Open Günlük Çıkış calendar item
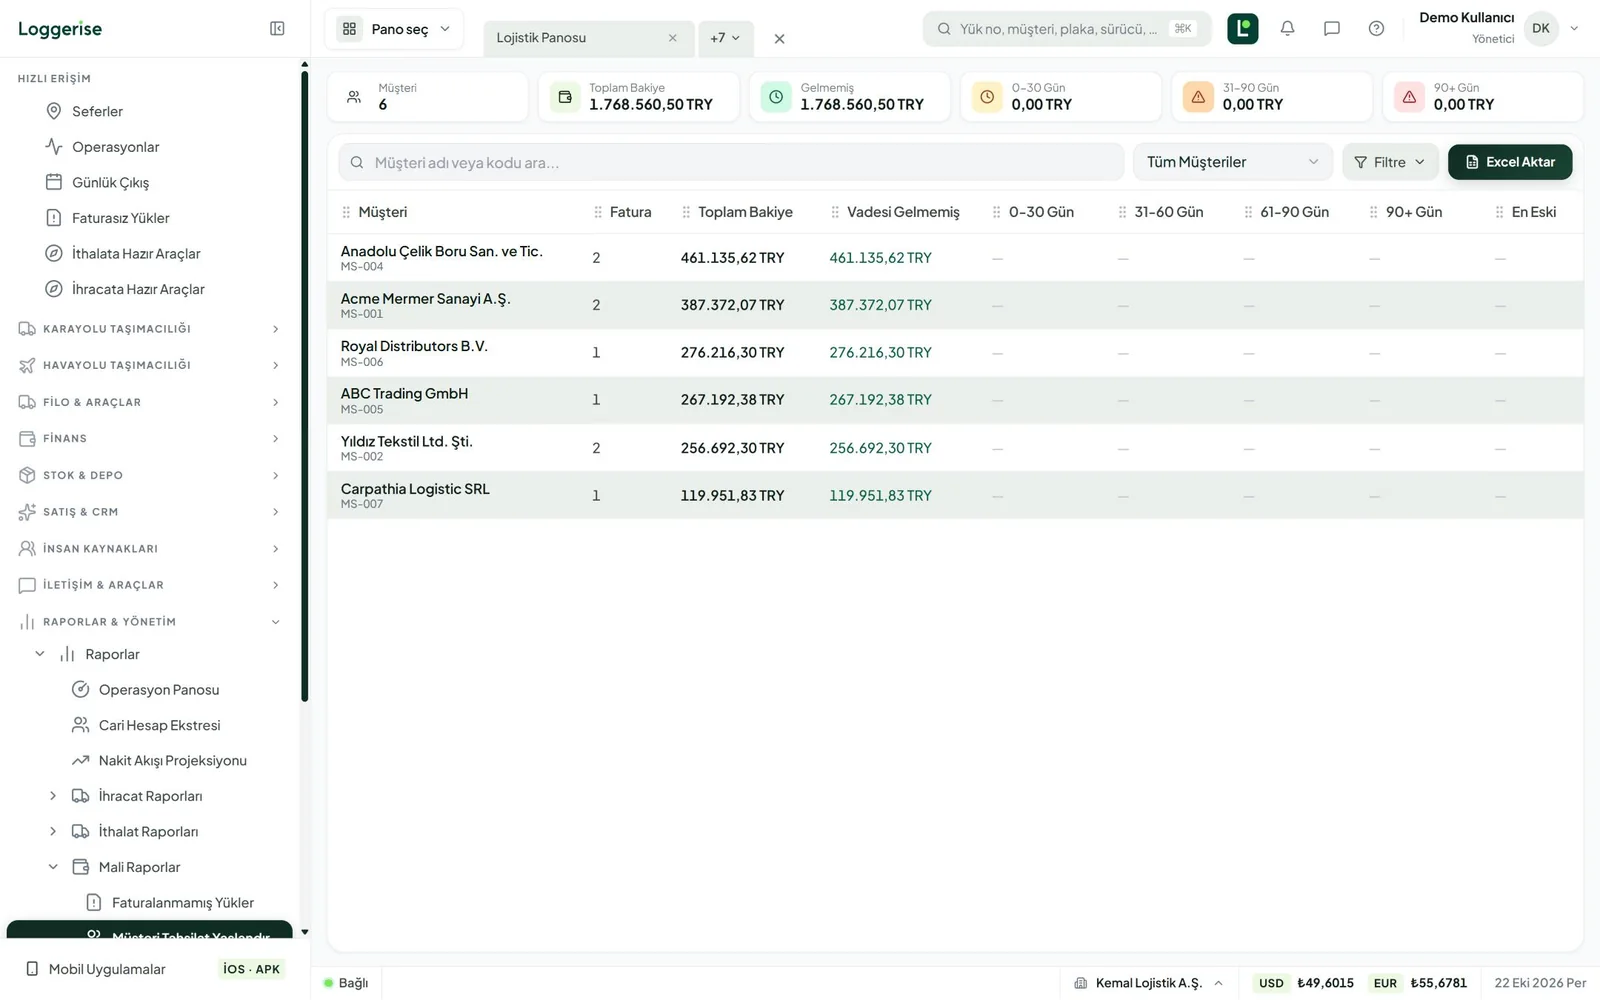 coord(110,182)
